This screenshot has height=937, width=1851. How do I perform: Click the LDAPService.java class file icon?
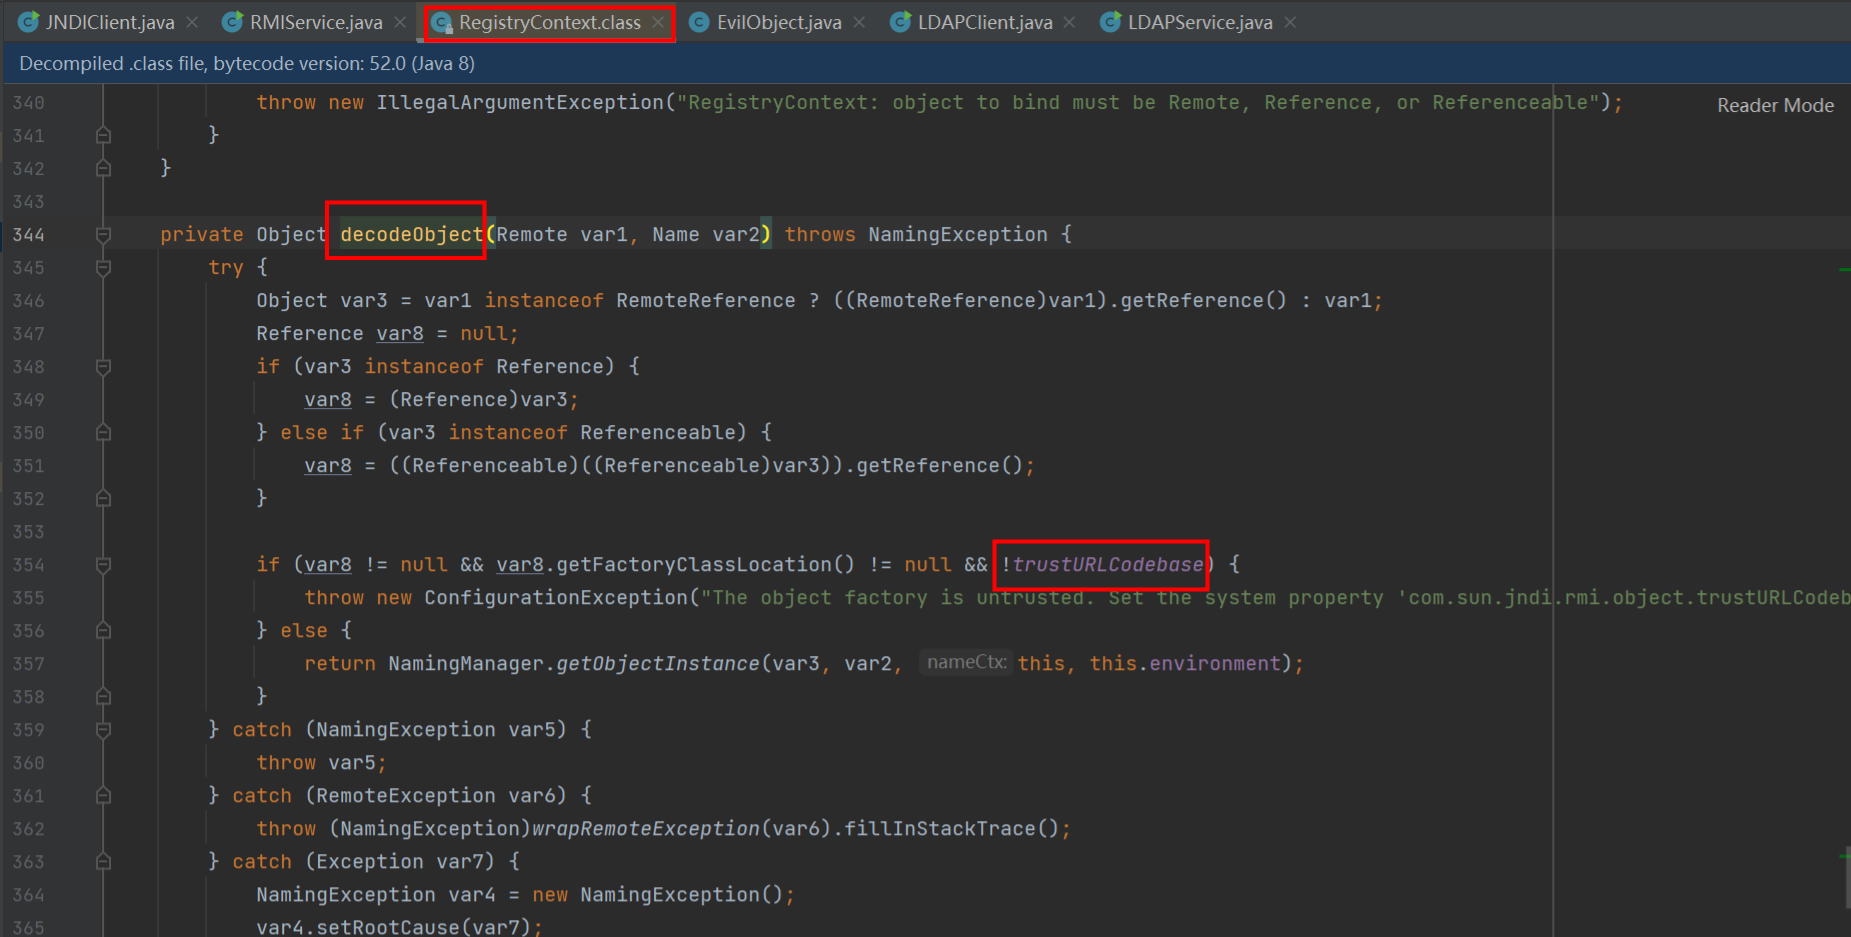tap(1111, 22)
